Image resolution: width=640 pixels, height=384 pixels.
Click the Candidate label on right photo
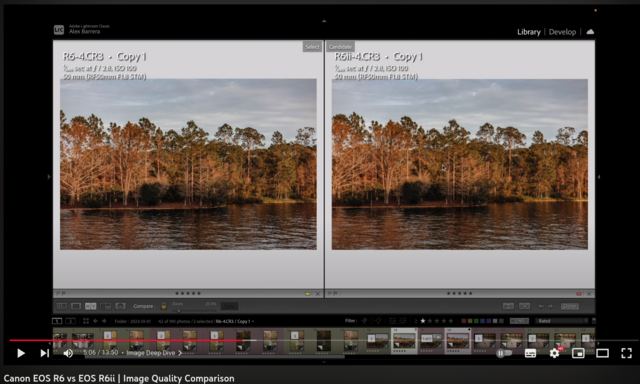[x=340, y=47]
